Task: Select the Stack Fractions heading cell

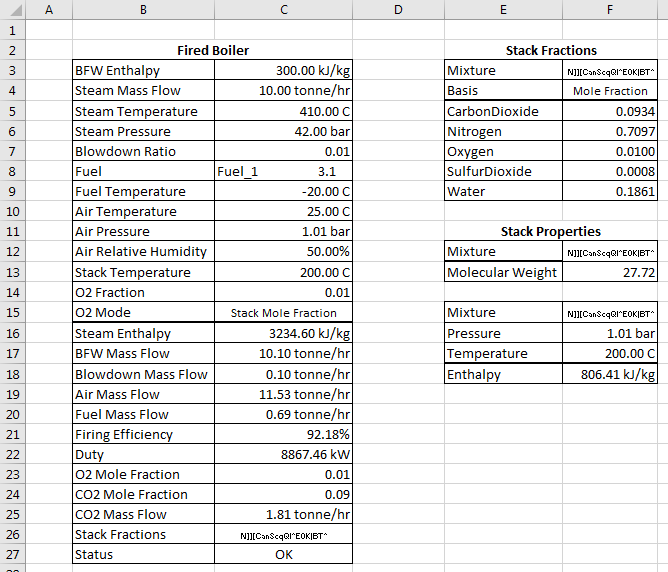Action: (551, 50)
